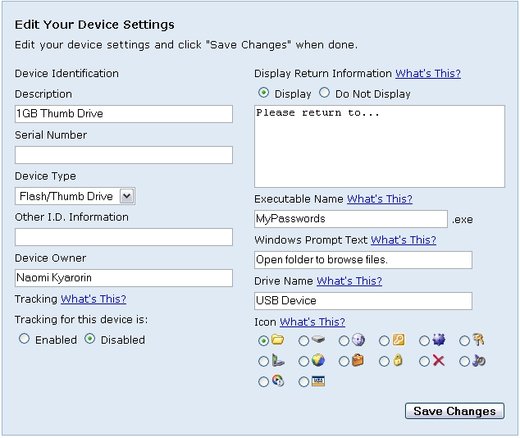The width and height of the screenshot is (520, 438).
Task: Click the yellow padlock icon
Action: pyautogui.click(x=398, y=361)
